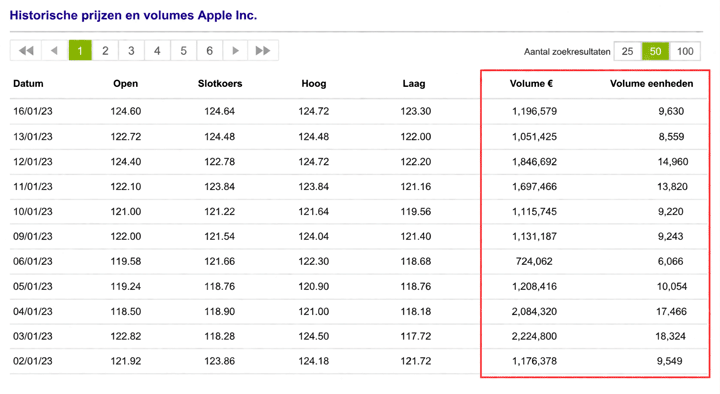Select date cell 05/01/23
Viewport: 720px width, 394px height.
(33, 286)
